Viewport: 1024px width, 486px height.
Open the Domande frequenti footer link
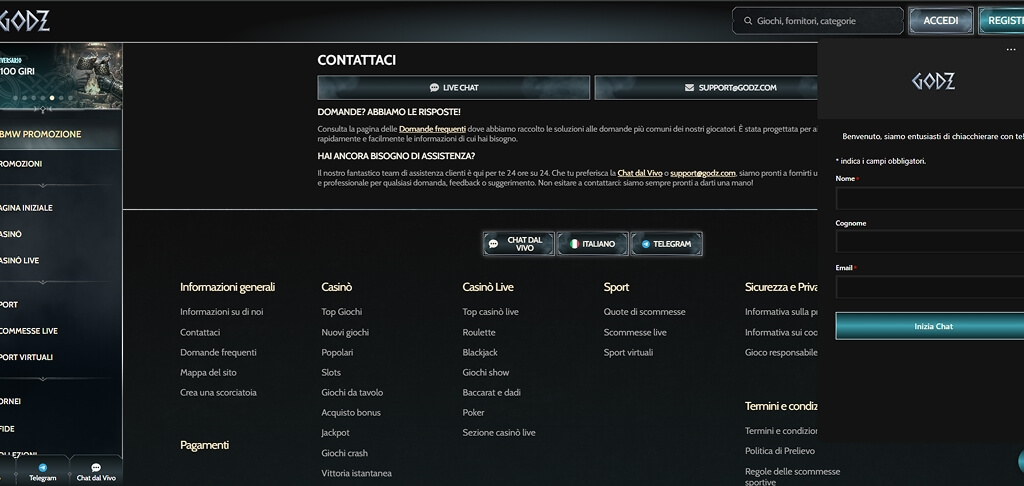218,352
